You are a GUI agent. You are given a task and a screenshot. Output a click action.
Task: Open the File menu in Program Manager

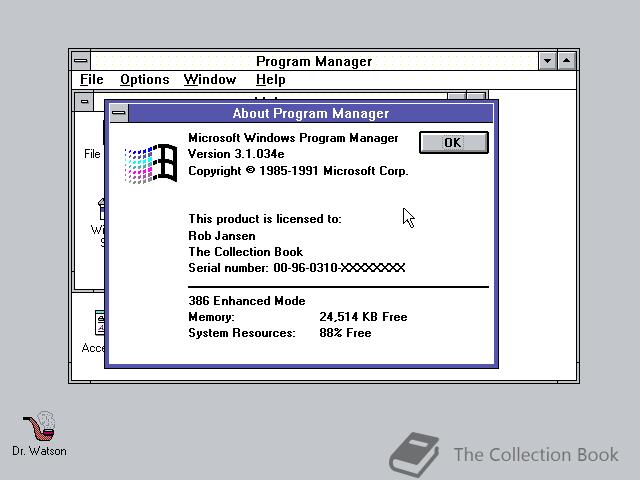point(91,79)
